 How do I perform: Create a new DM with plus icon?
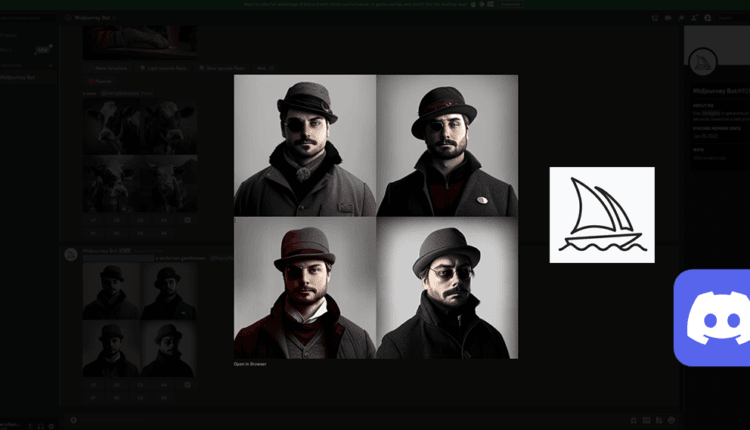coord(51,65)
